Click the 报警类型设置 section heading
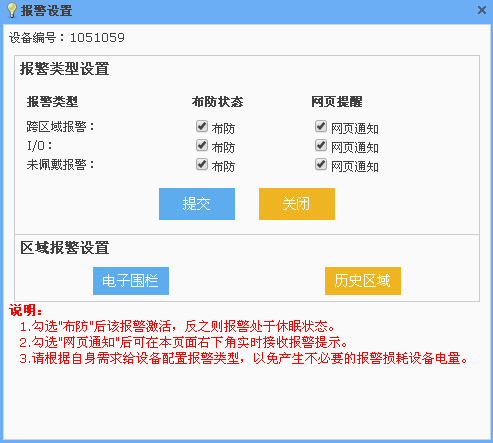Image resolution: width=493 pixels, height=443 pixels. (x=65, y=69)
